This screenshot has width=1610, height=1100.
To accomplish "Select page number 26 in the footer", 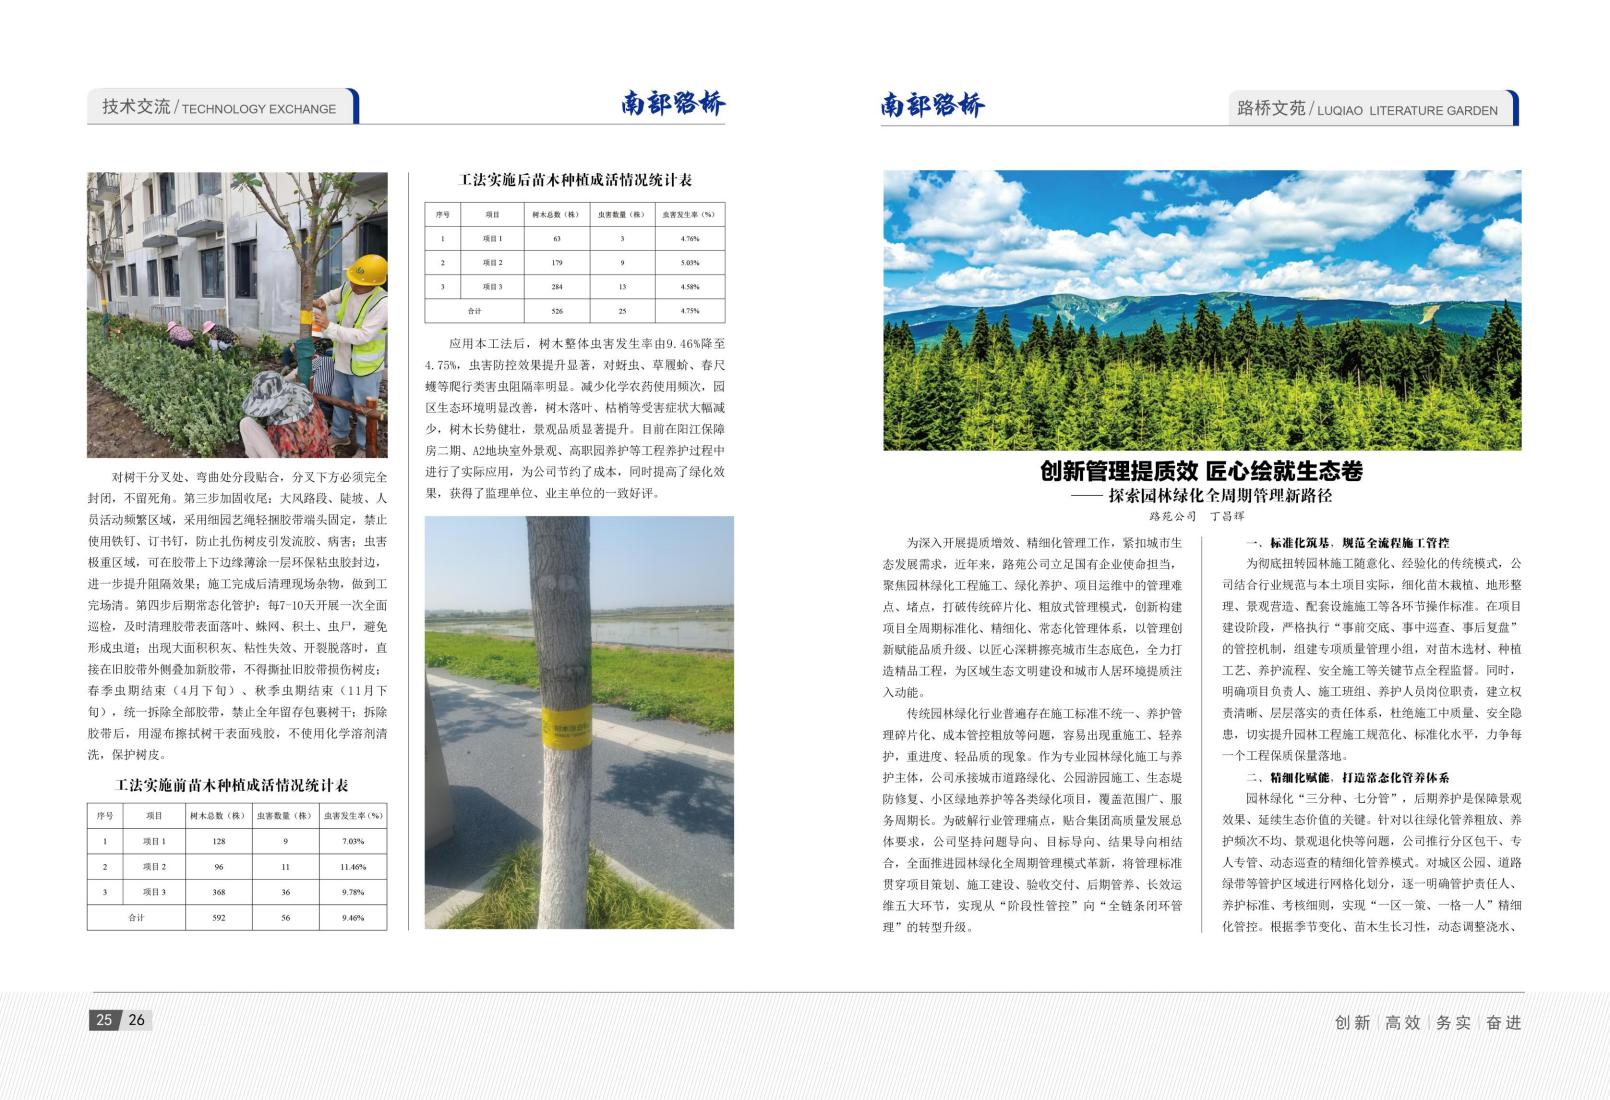I will (137, 1020).
